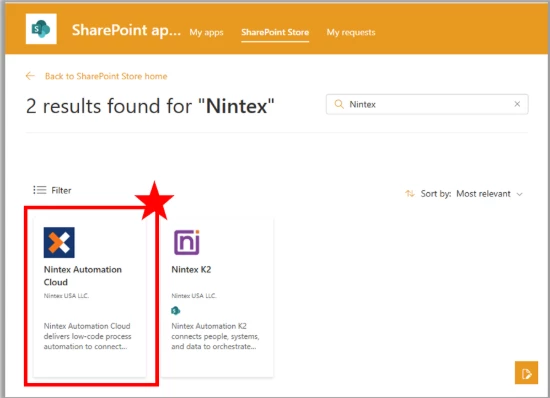Click the Nintex K2 purple logo
This screenshot has height=398, width=550.
pyautogui.click(x=187, y=242)
